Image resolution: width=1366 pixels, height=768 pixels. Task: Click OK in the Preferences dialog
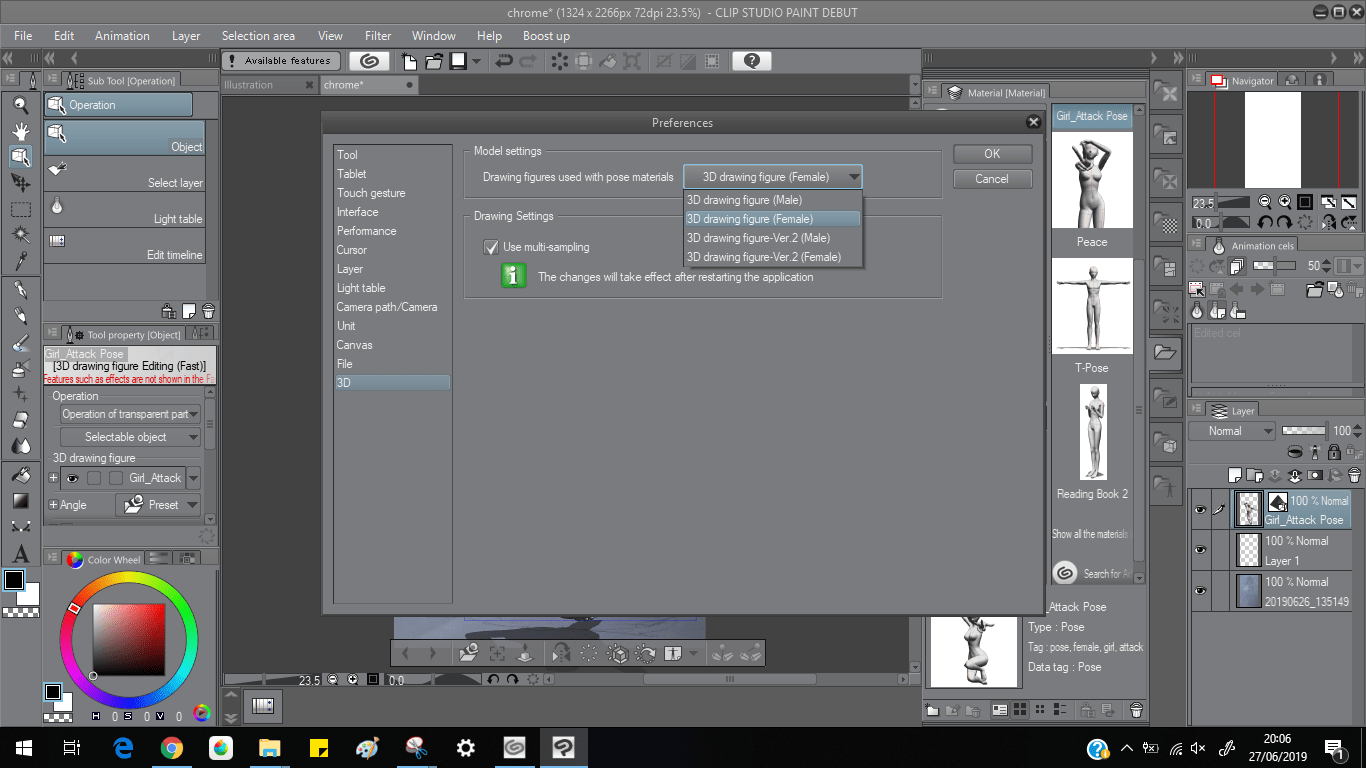pos(992,154)
